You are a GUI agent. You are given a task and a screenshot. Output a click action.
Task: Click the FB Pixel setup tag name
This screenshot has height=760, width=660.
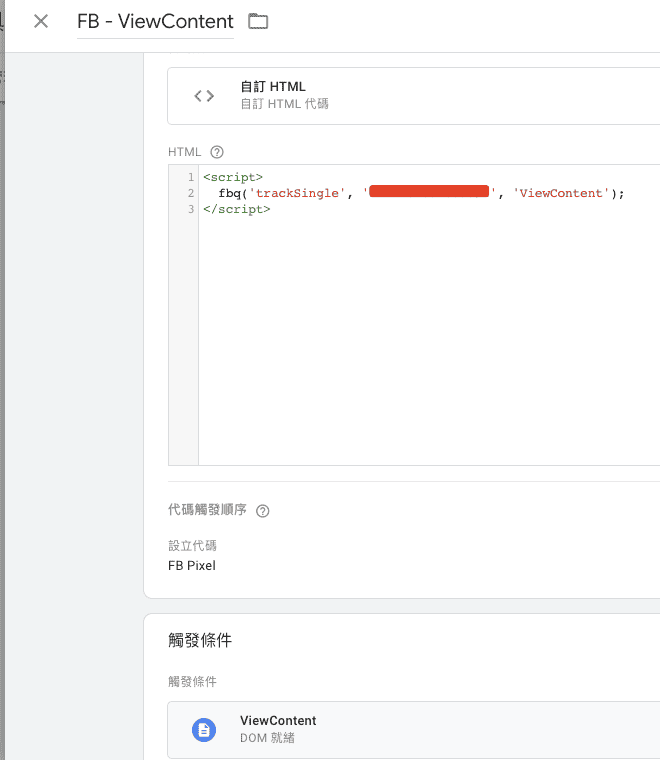pos(192,565)
